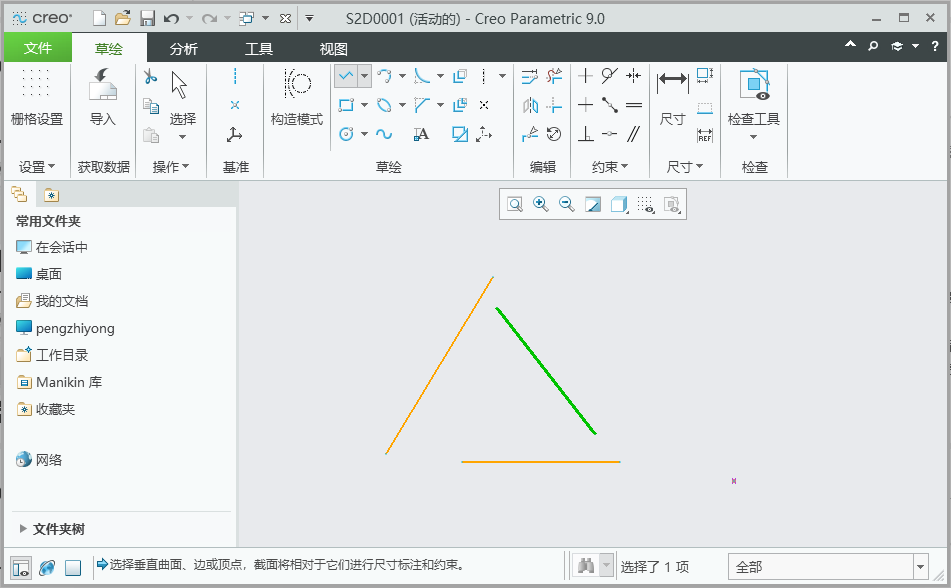Select the Line sketching tool

(345, 75)
